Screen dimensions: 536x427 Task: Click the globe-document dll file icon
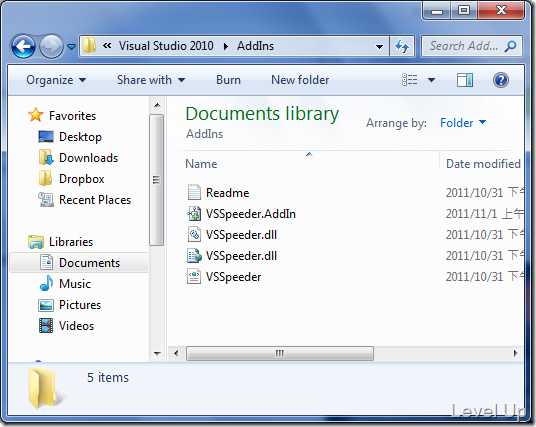tap(194, 256)
